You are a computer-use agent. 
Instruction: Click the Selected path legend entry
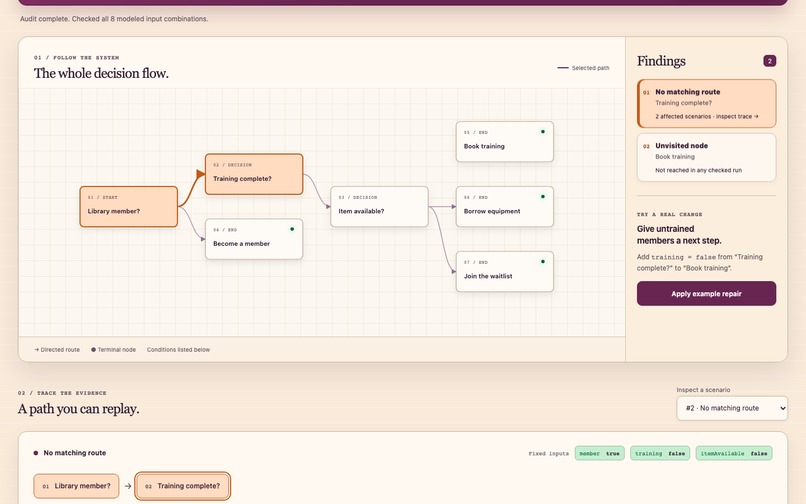[583, 68]
